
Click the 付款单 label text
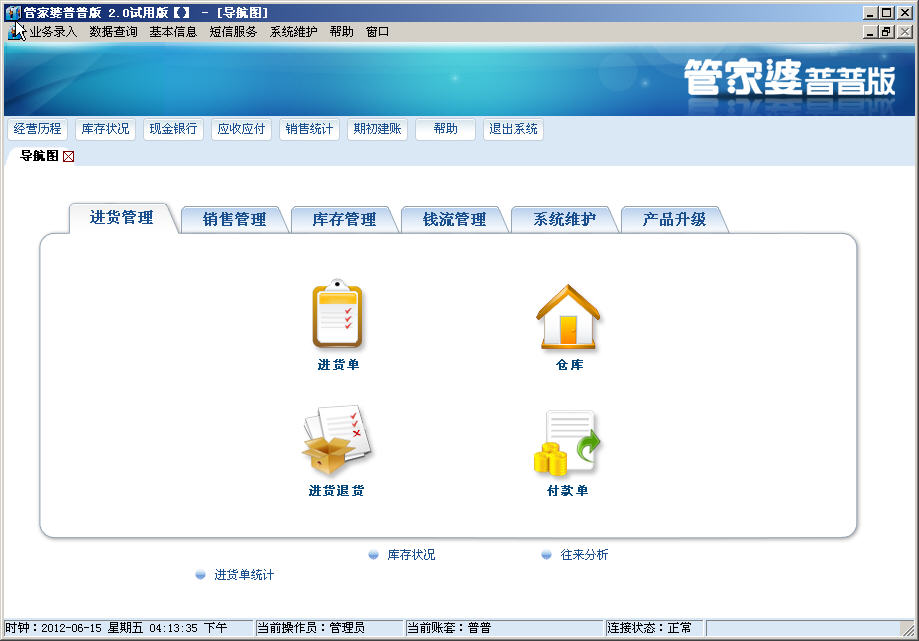[x=567, y=491]
